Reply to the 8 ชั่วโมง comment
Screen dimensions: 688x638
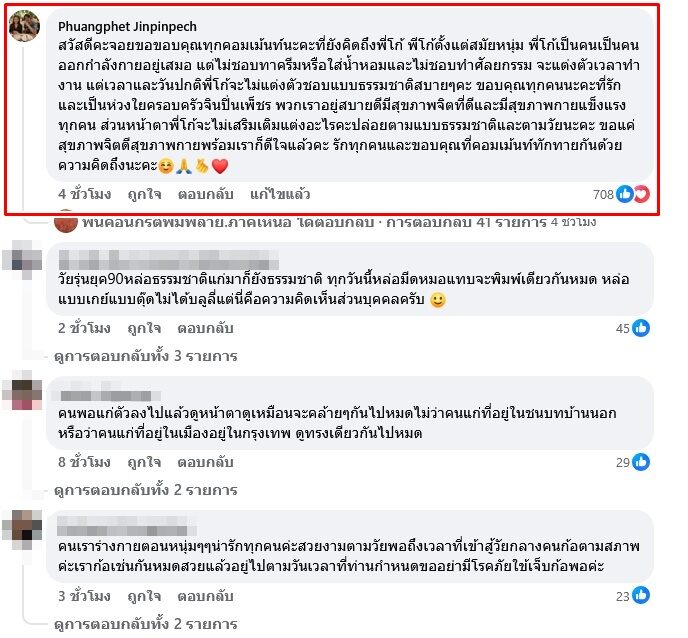(205, 462)
